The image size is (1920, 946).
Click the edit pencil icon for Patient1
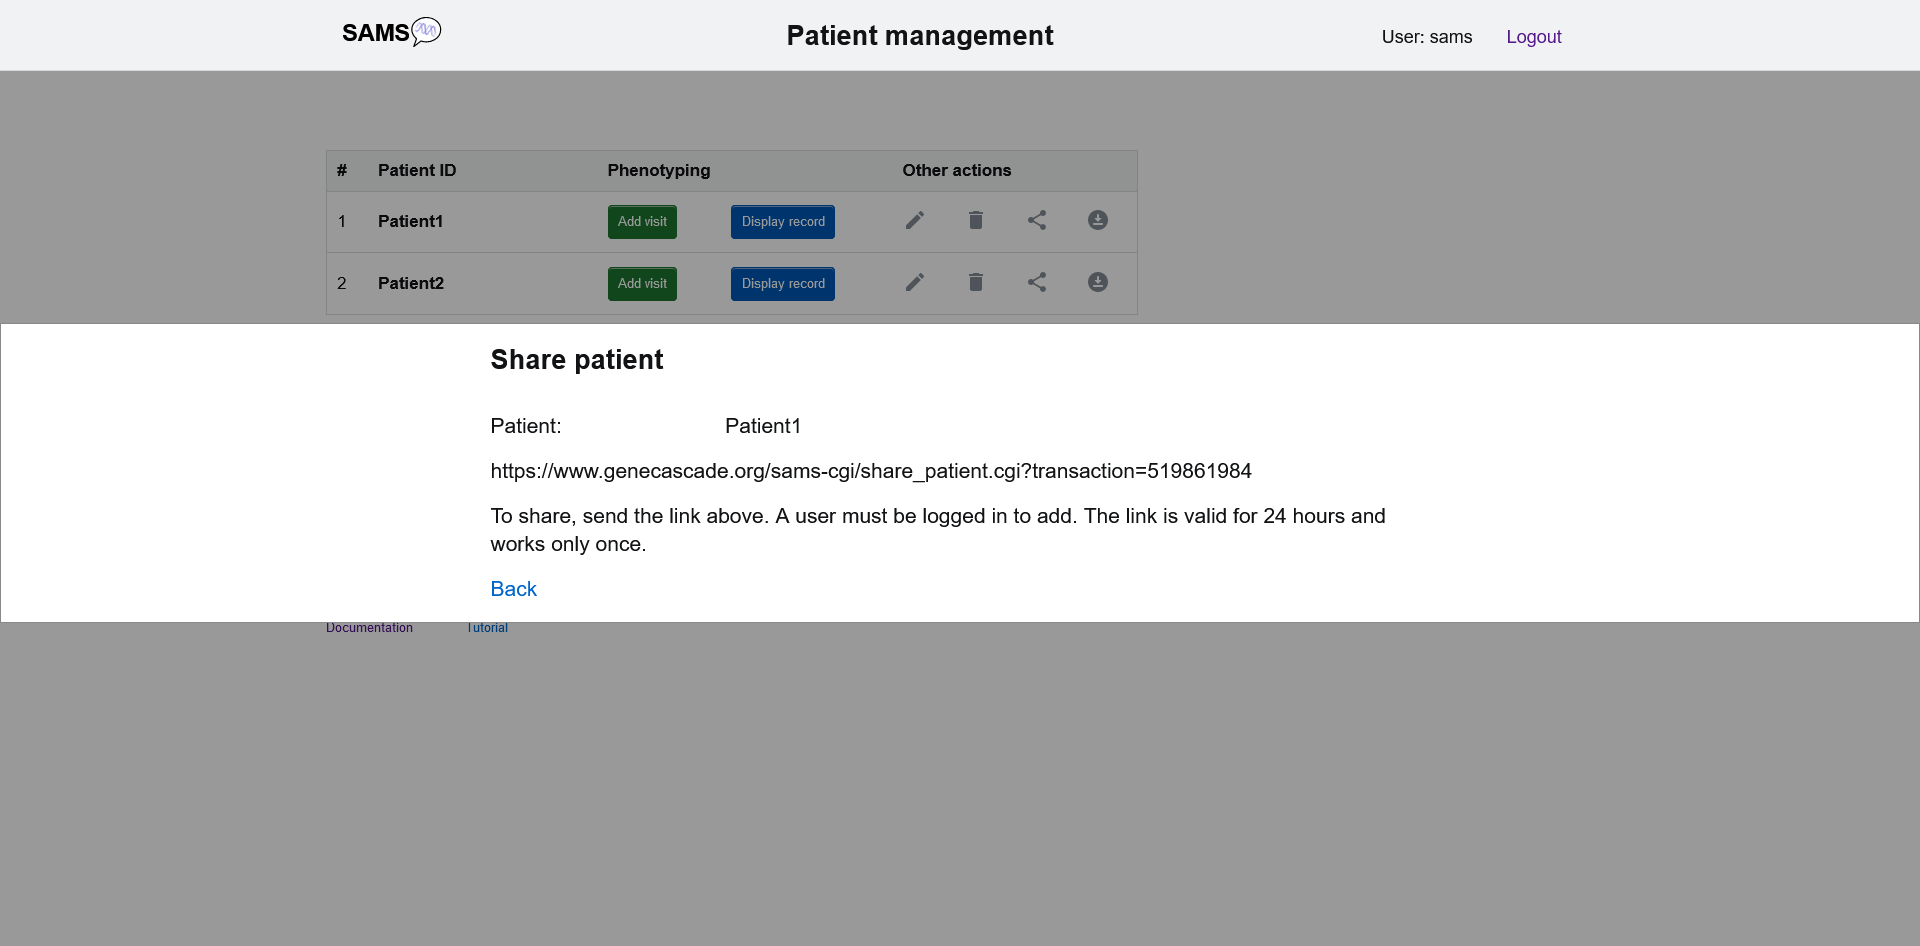coord(915,221)
